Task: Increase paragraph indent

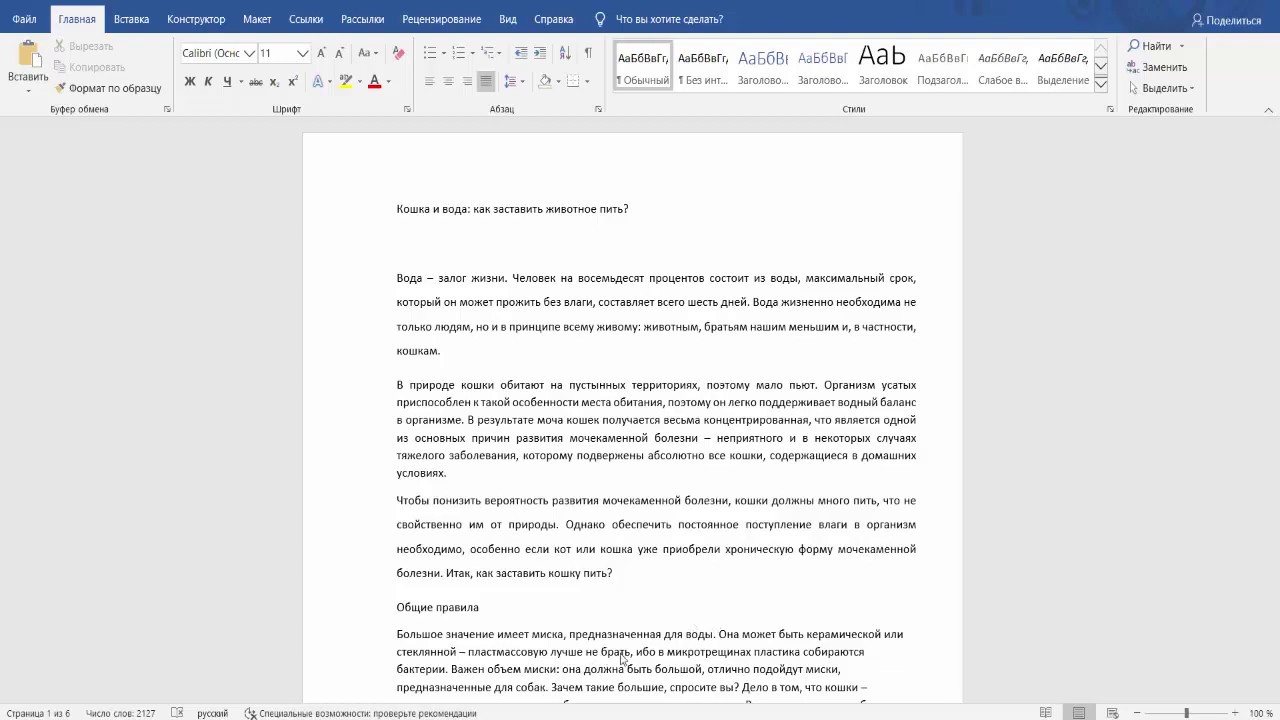Action: [x=540, y=53]
